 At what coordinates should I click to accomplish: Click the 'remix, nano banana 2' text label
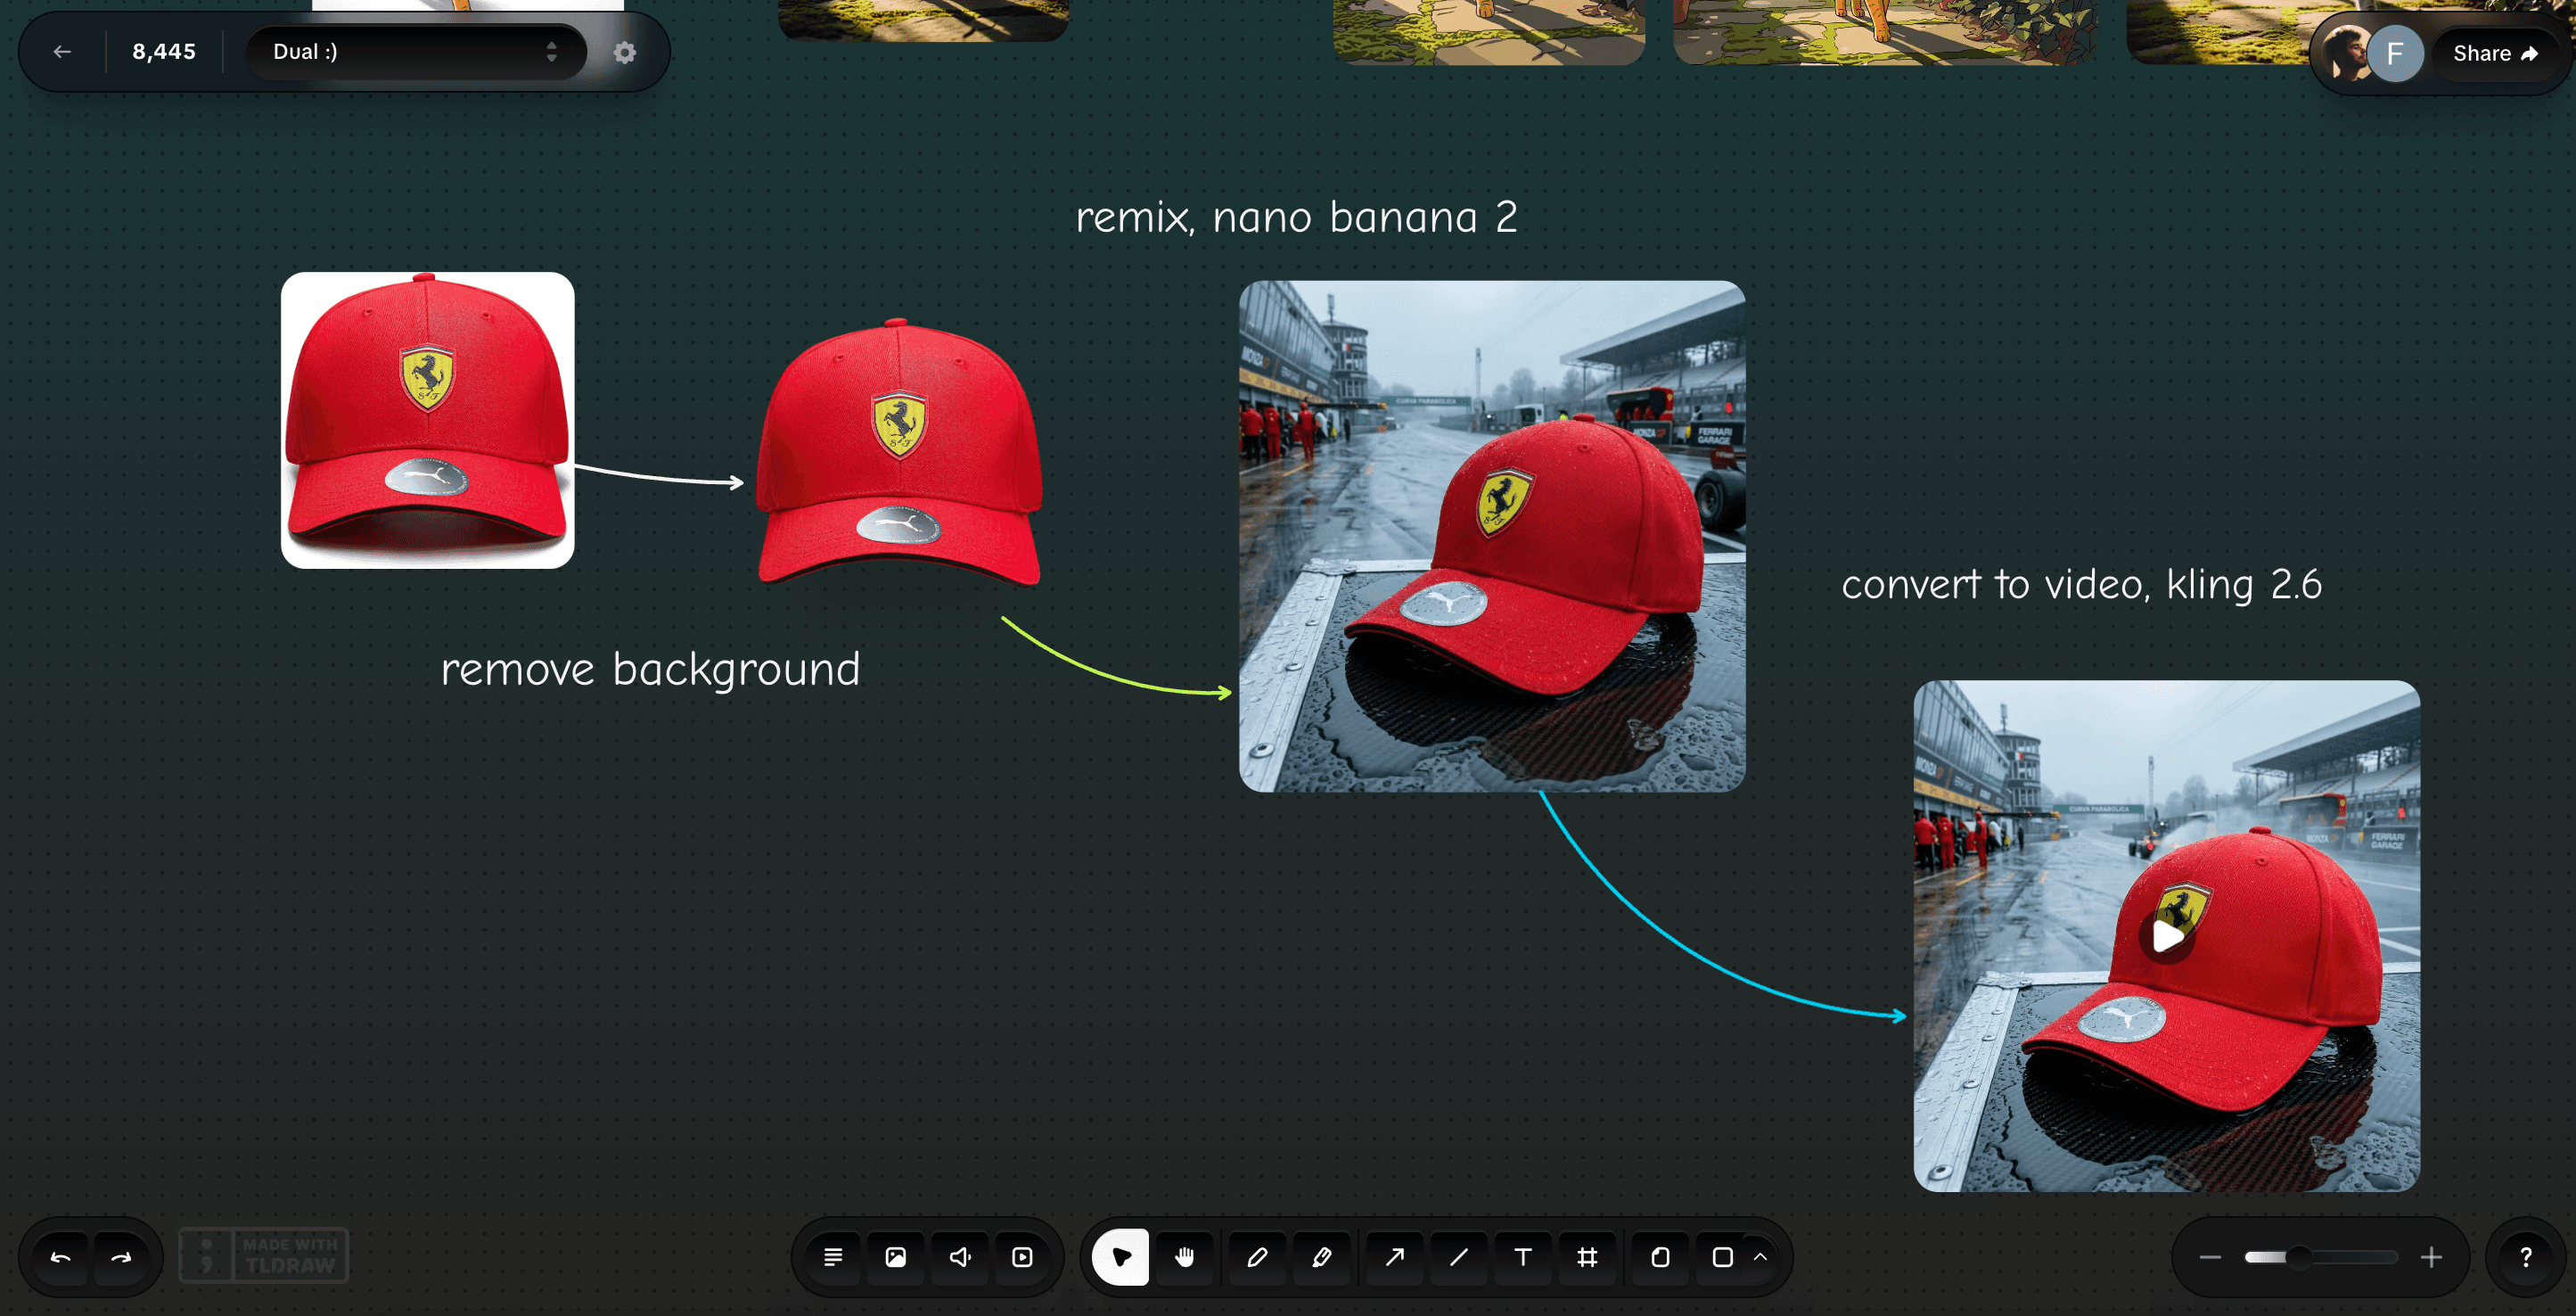point(1297,217)
